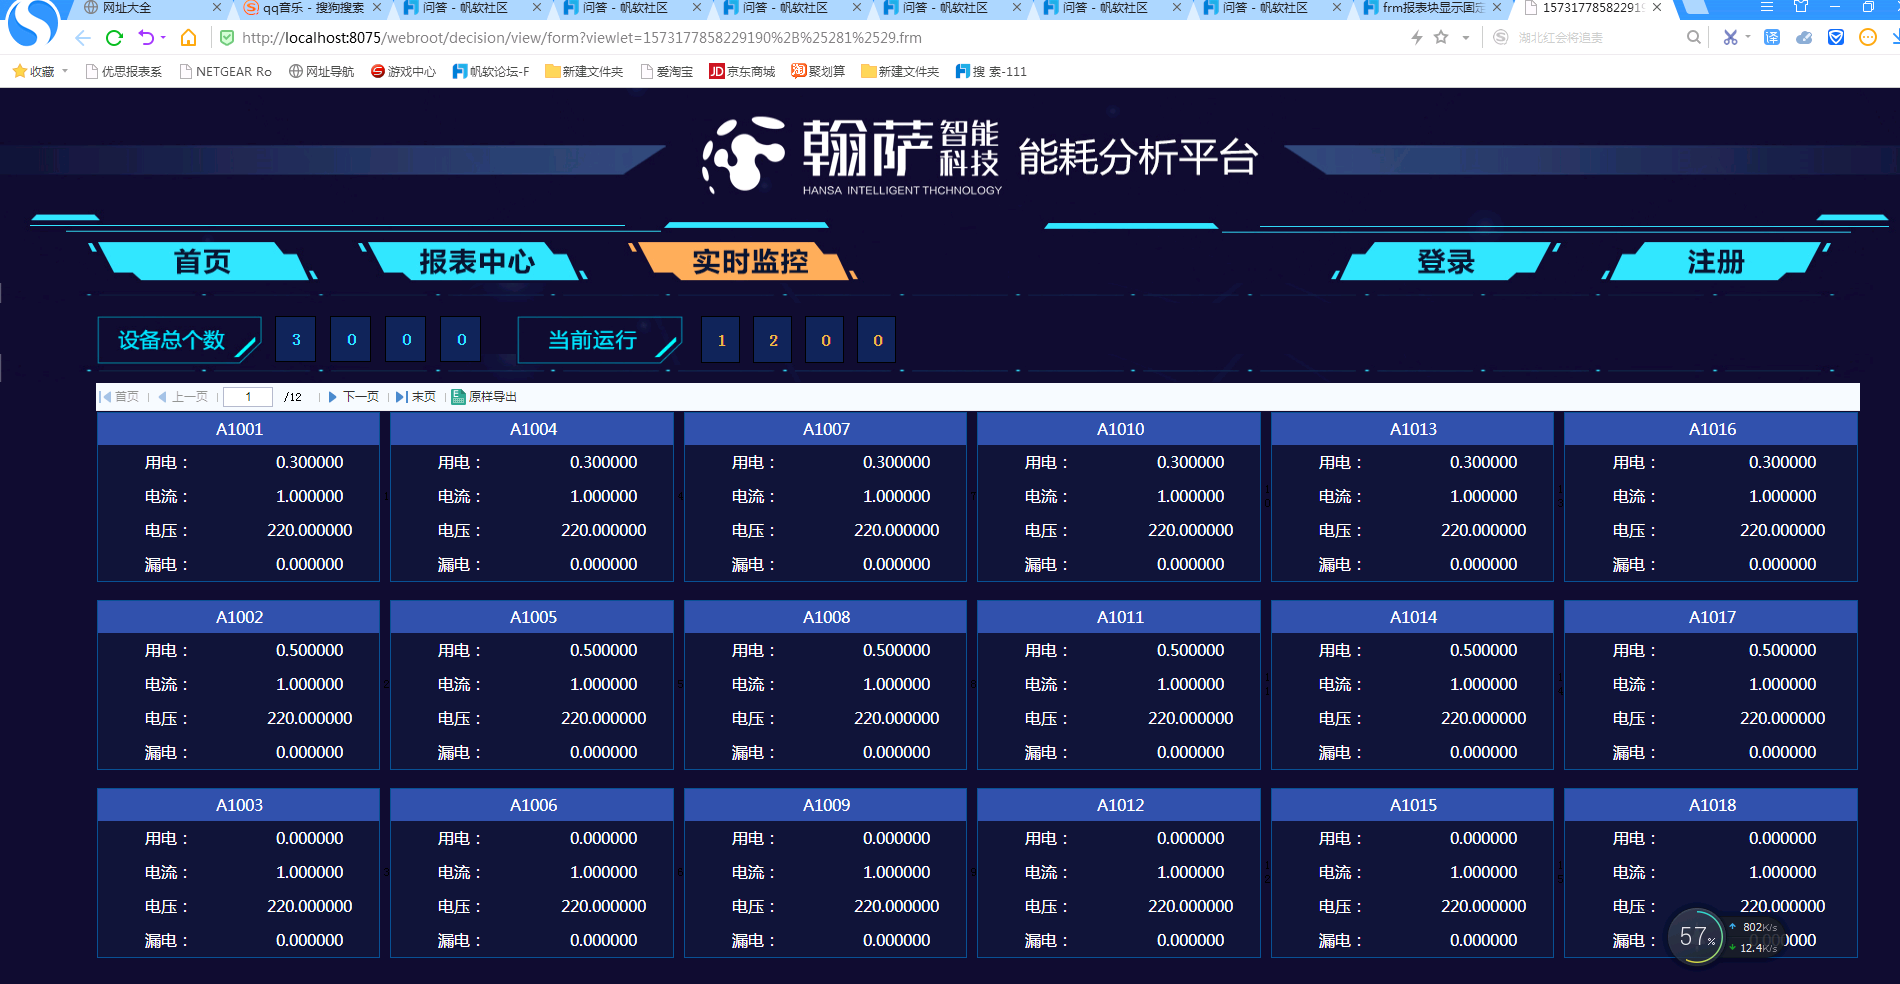Image resolution: width=1900 pixels, height=984 pixels.
Task: Expand the 收藏 favorites dropdown arrow
Action: (65, 72)
